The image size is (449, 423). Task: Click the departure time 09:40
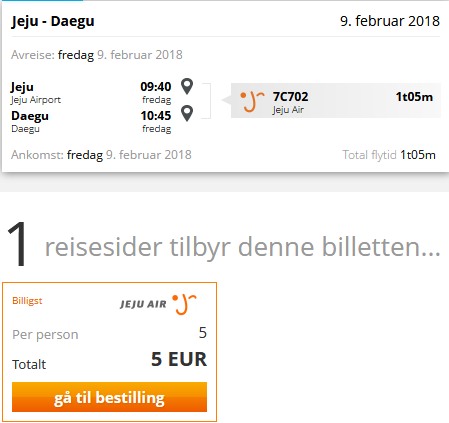(156, 87)
